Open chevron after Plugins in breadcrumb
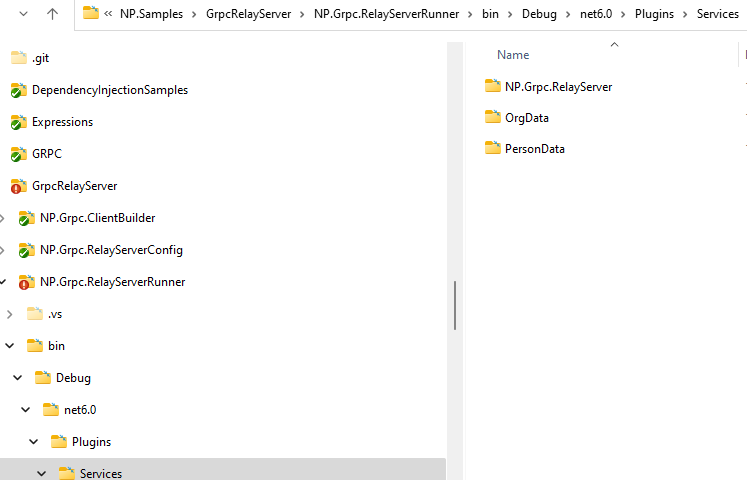Viewport: 747px width, 480px height. tap(685, 15)
